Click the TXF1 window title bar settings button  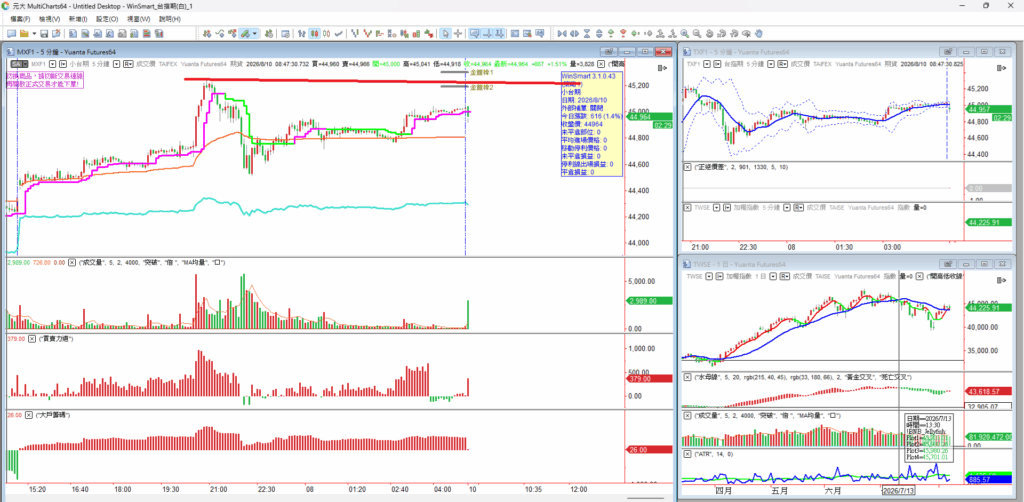pyautogui.click(x=948, y=52)
